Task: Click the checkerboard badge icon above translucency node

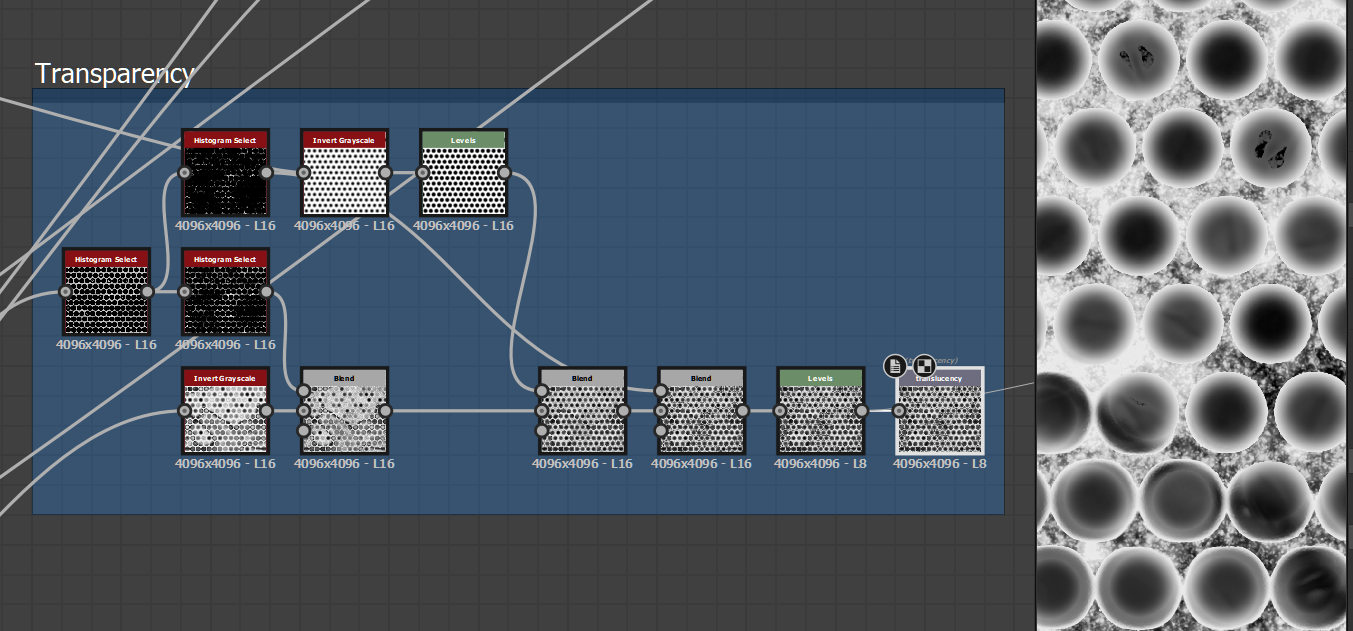Action: pyautogui.click(x=924, y=366)
